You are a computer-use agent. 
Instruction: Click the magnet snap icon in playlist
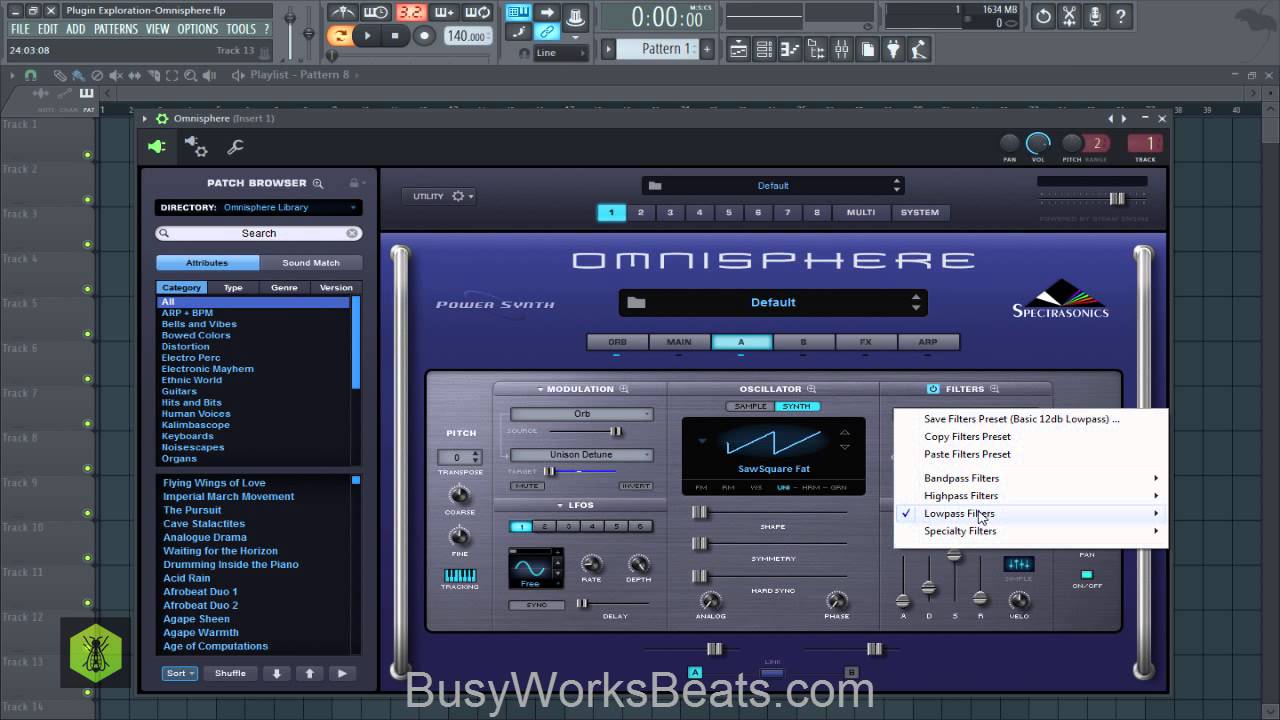coord(30,75)
